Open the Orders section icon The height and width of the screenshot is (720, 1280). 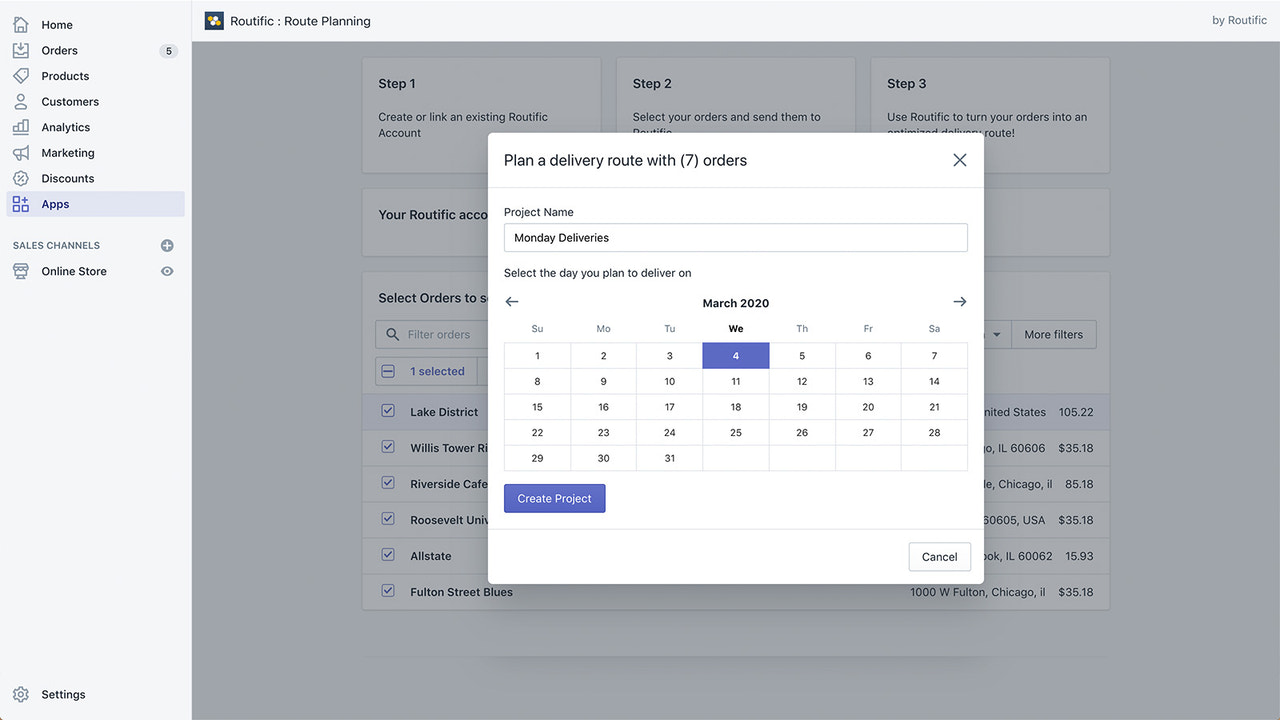click(21, 50)
